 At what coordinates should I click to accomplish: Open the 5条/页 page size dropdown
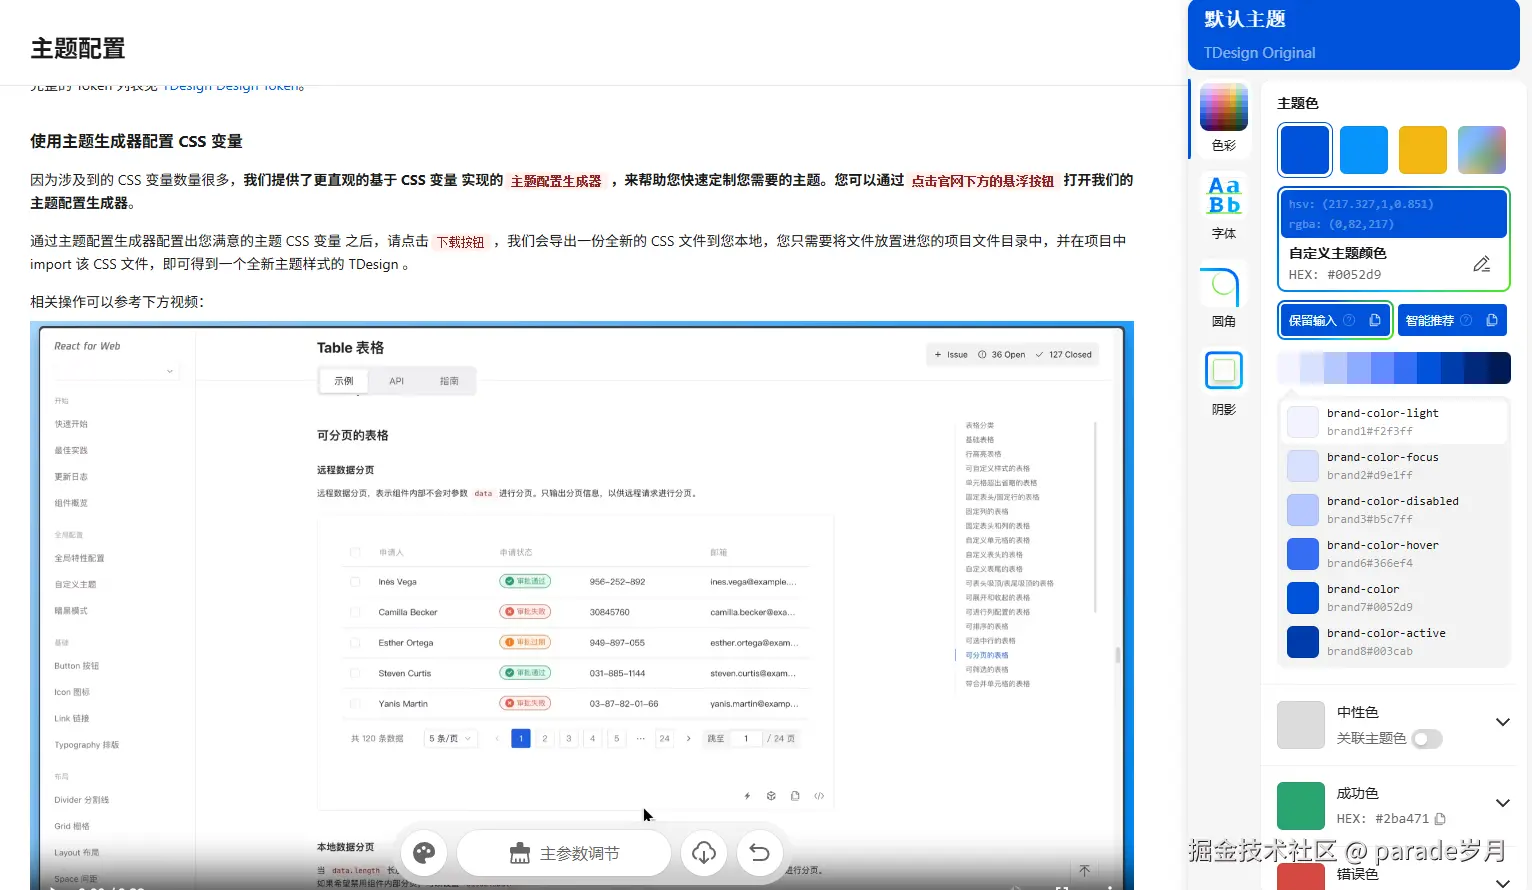pos(449,738)
